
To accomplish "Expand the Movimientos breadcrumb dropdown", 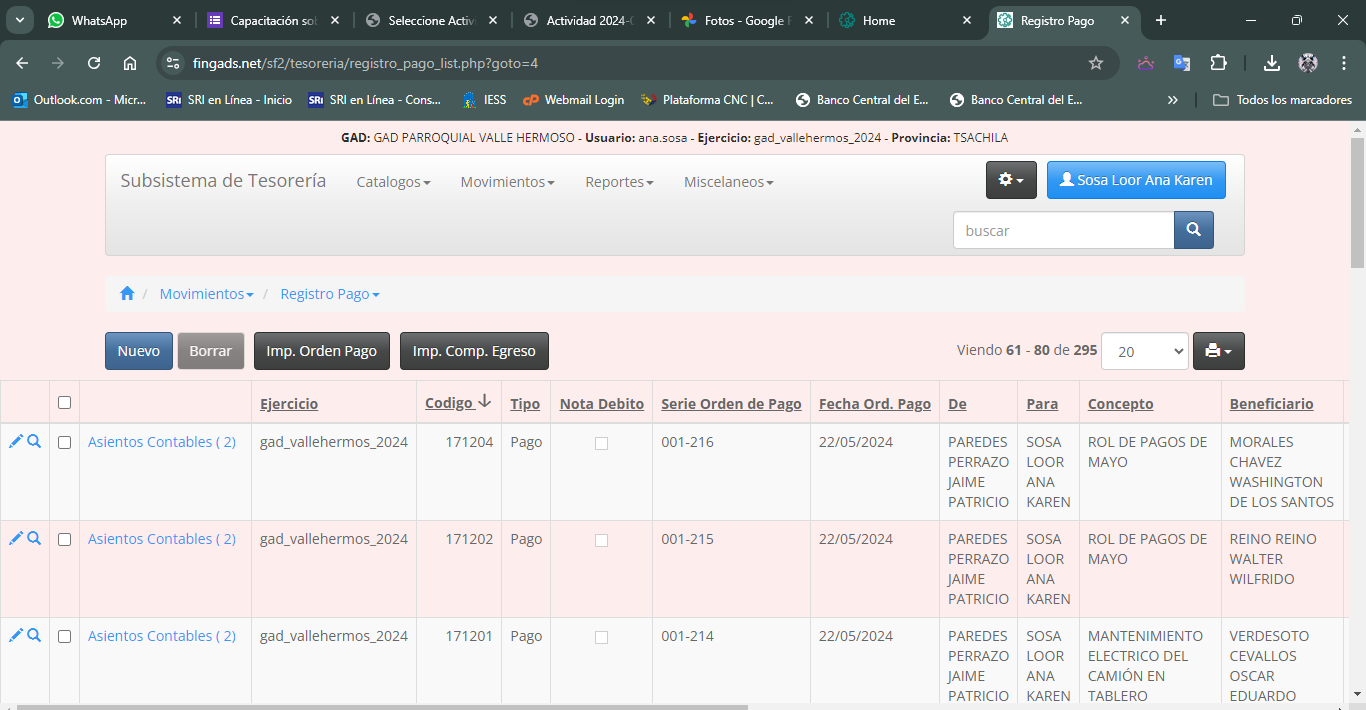I will [206, 294].
